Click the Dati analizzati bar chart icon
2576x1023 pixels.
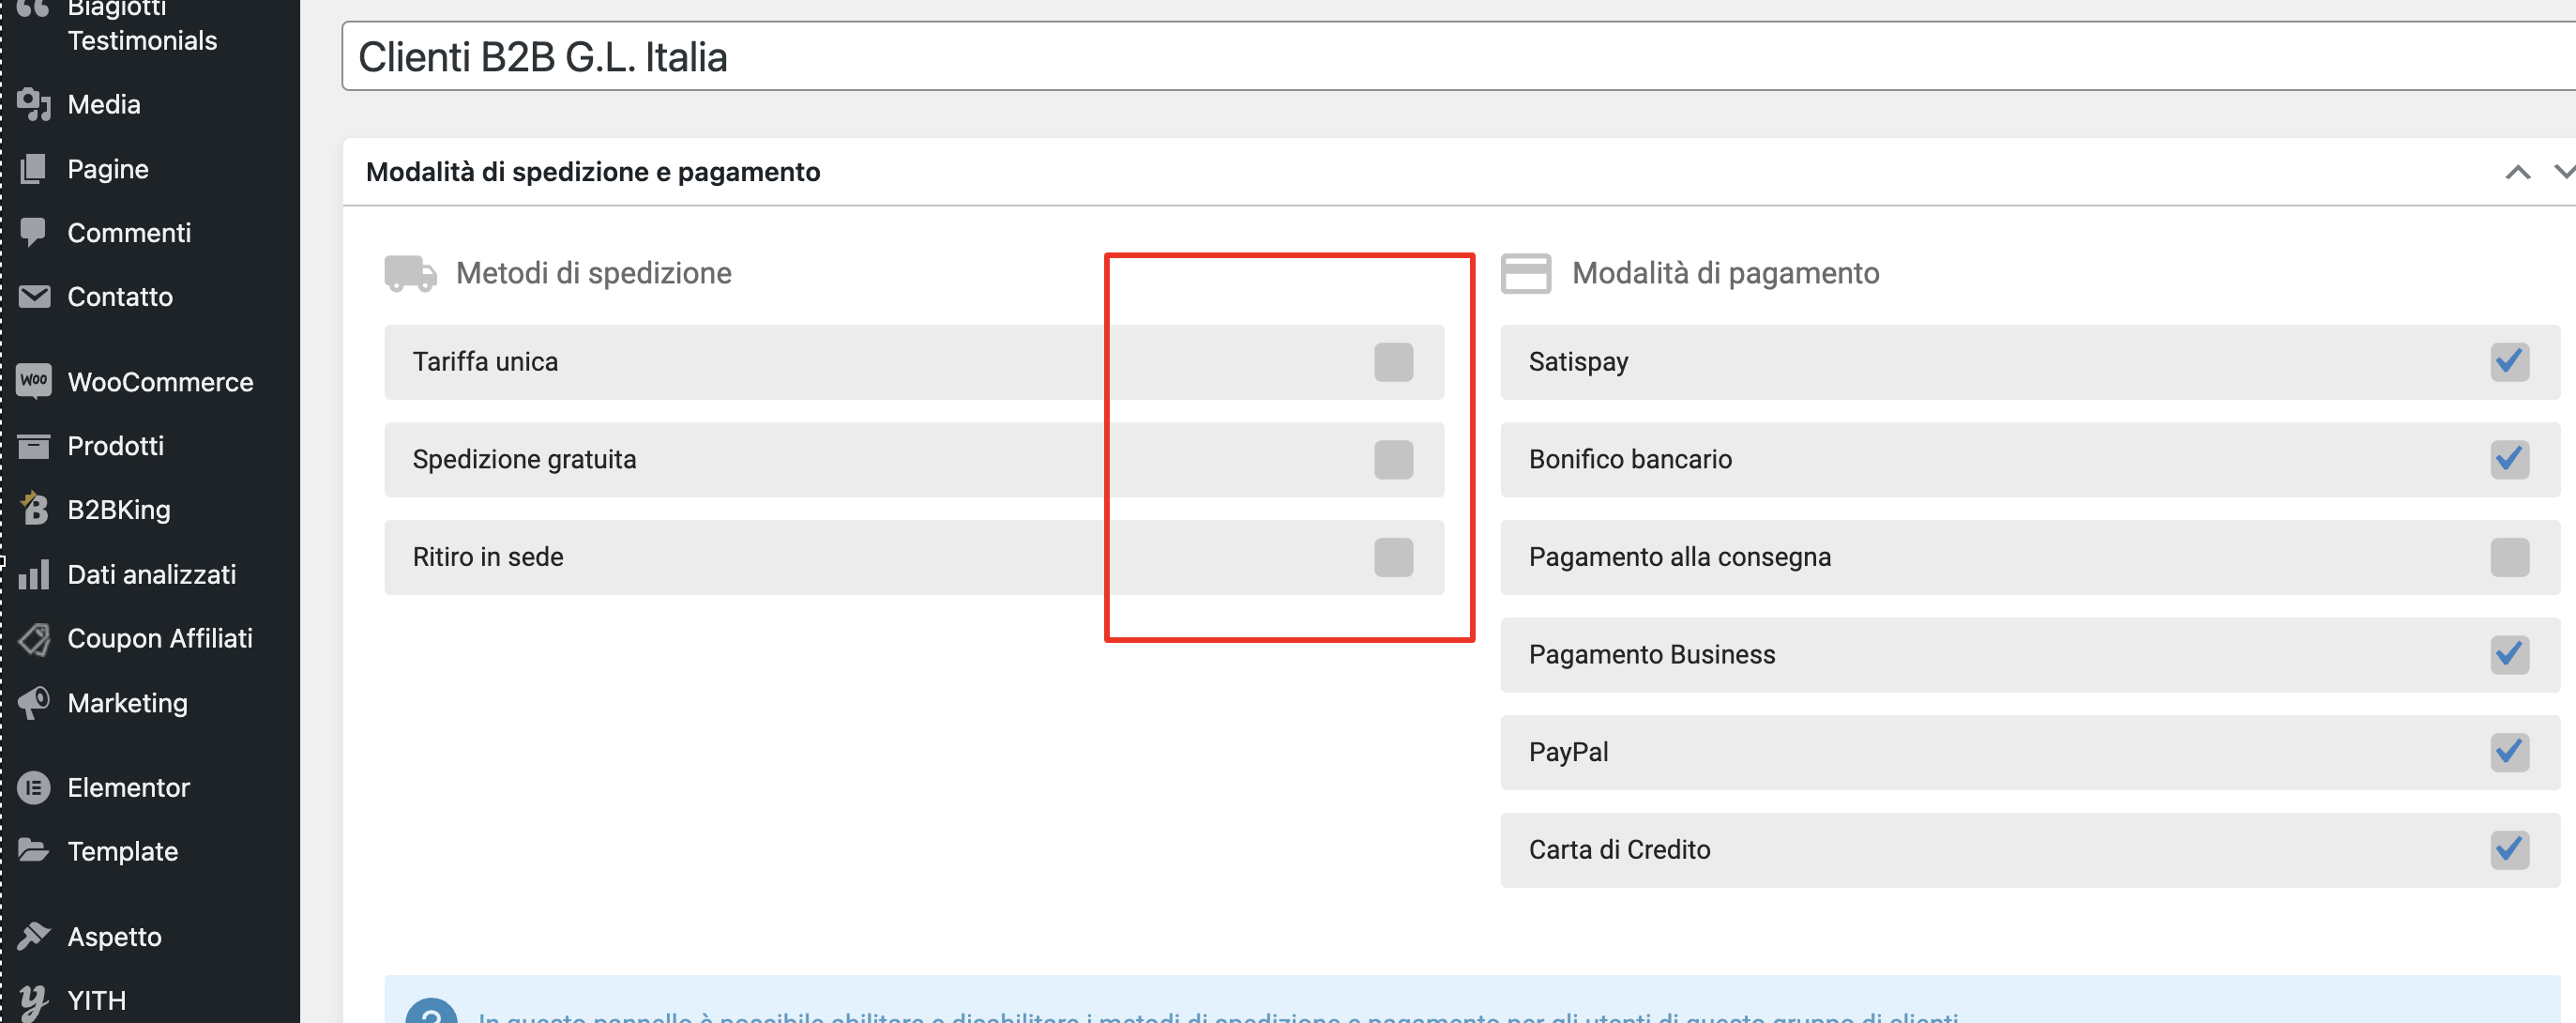pos(34,574)
